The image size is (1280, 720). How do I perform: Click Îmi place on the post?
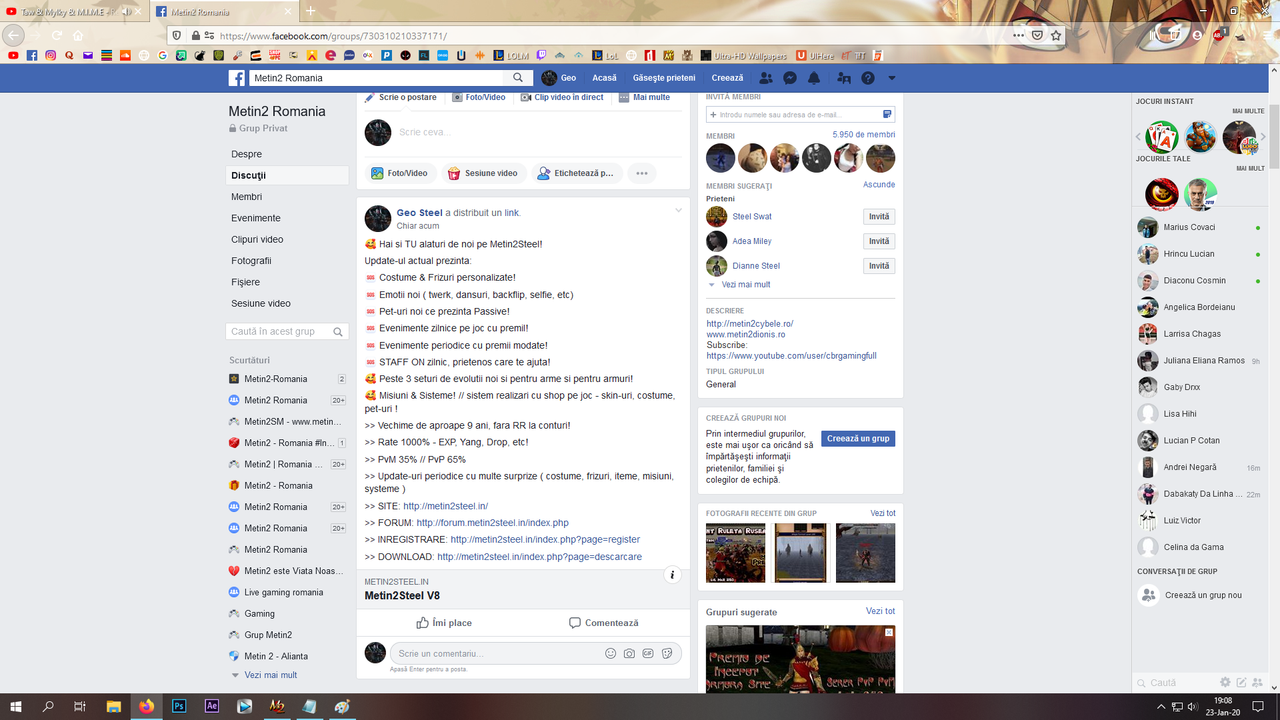click(x=444, y=623)
